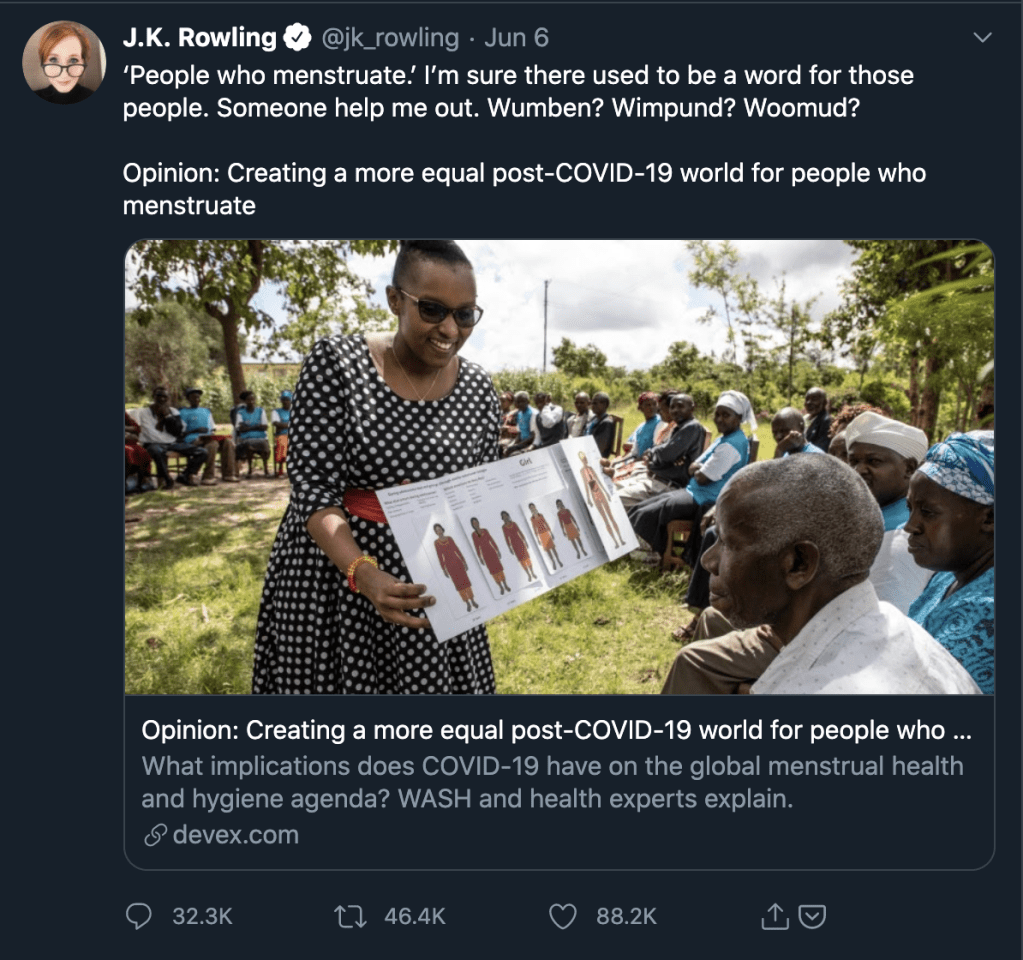View the 88.2K likes count
1023x960 pixels.
pos(626,916)
